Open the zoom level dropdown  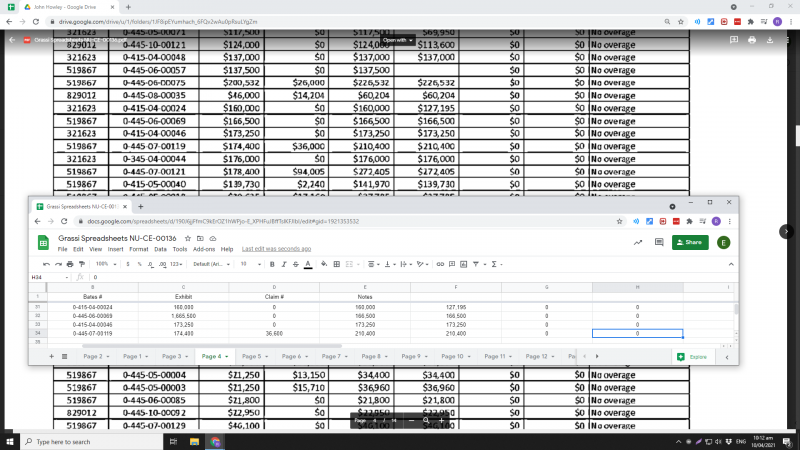[x=107, y=264]
